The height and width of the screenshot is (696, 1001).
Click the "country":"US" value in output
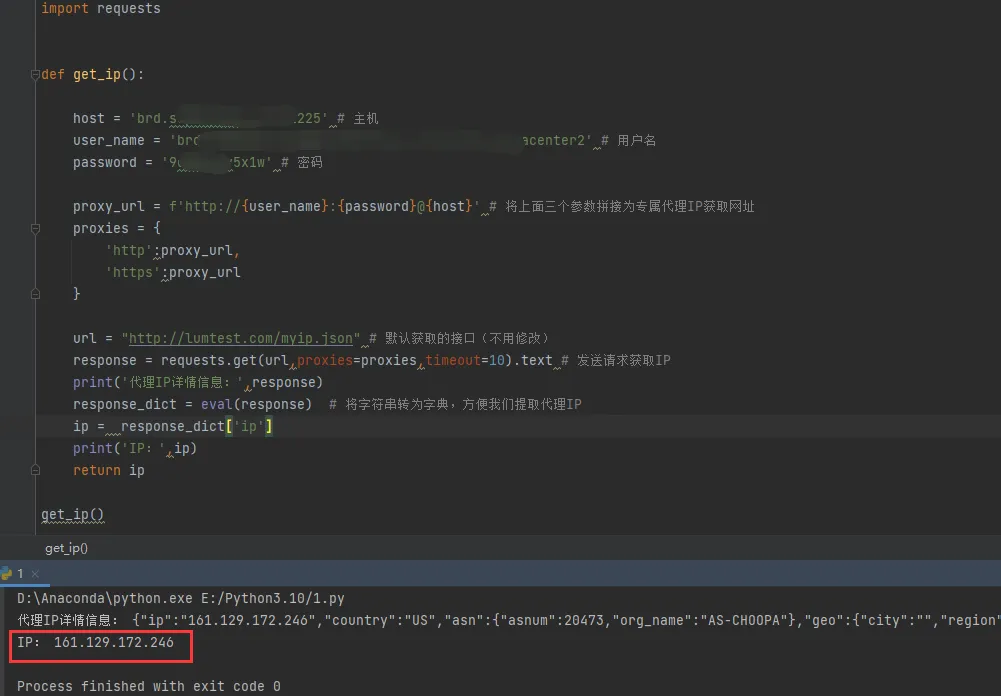coord(380,620)
